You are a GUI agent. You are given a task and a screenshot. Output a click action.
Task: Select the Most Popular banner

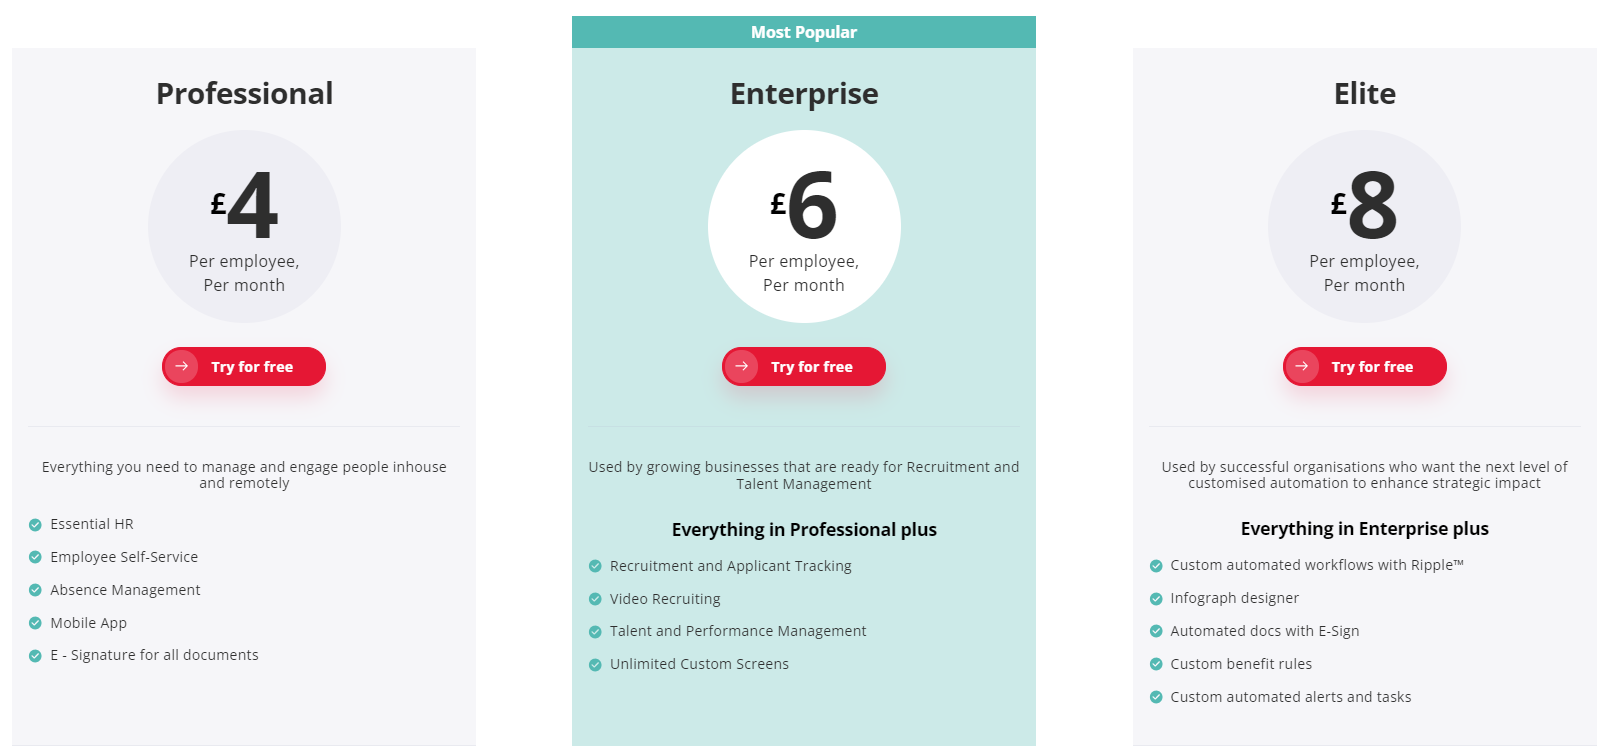pyautogui.click(x=804, y=32)
